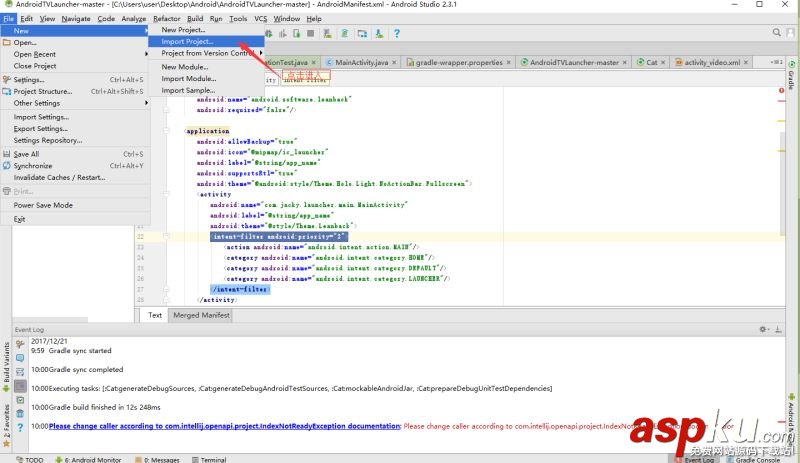Collapse the activity tag fold marker
The height and width of the screenshot is (463, 800).
[x=166, y=194]
